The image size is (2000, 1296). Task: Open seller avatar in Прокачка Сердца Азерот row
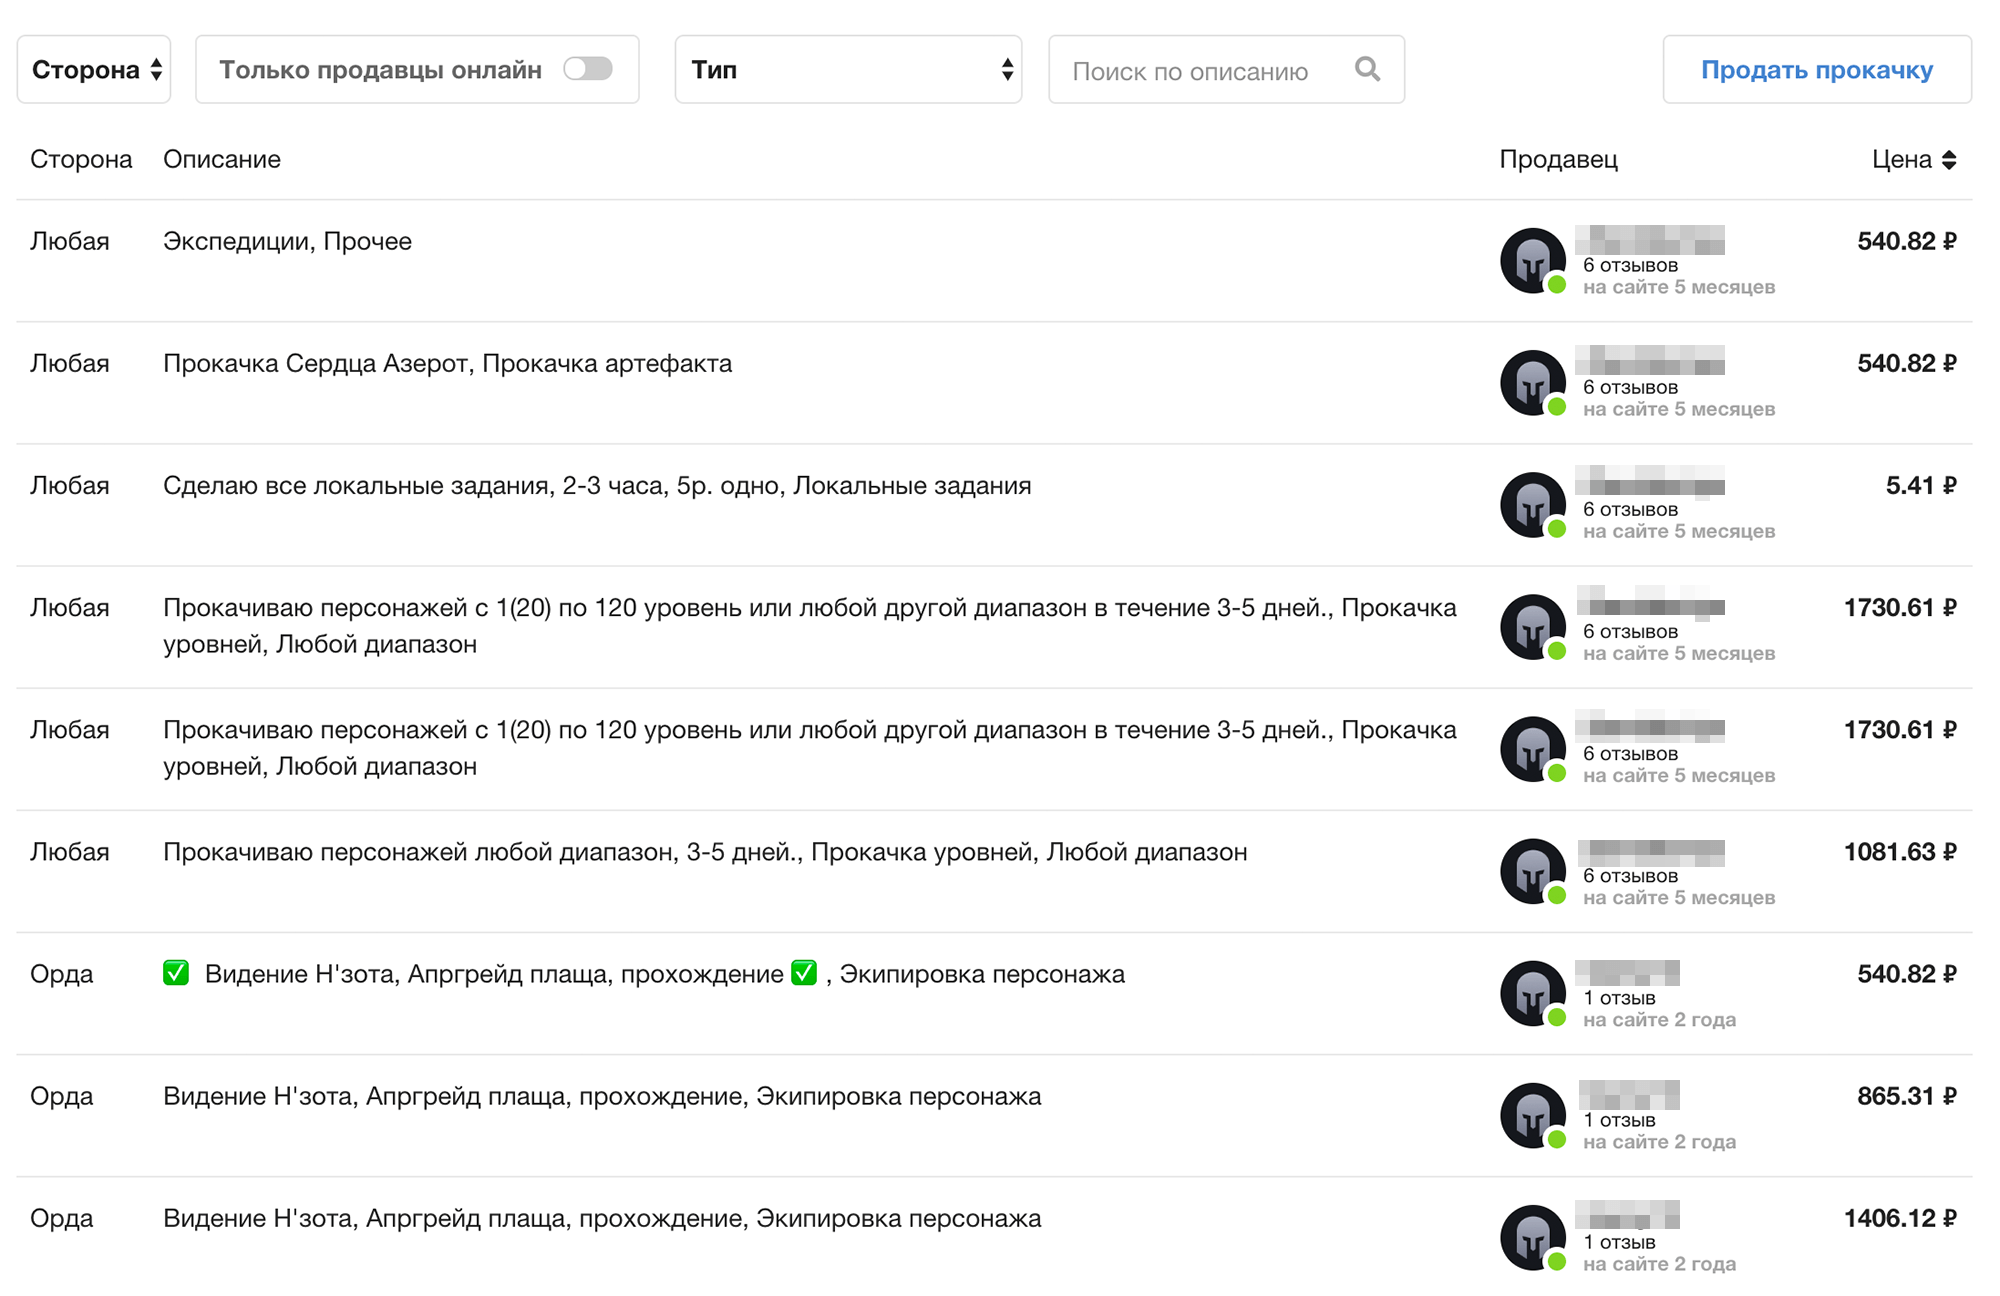(x=1533, y=382)
